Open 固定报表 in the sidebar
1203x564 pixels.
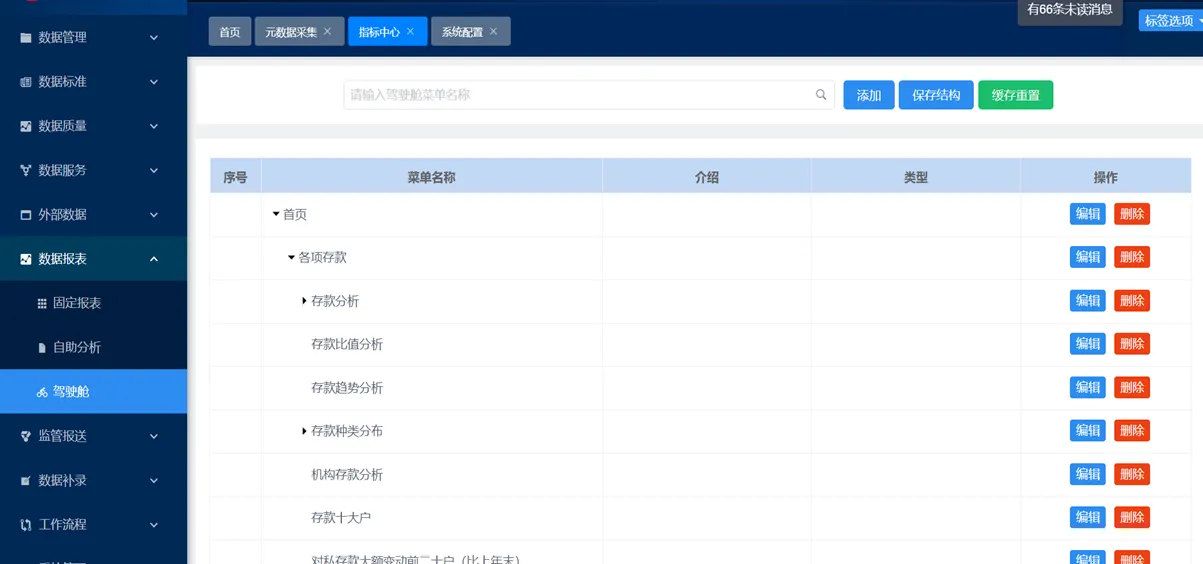coord(76,303)
